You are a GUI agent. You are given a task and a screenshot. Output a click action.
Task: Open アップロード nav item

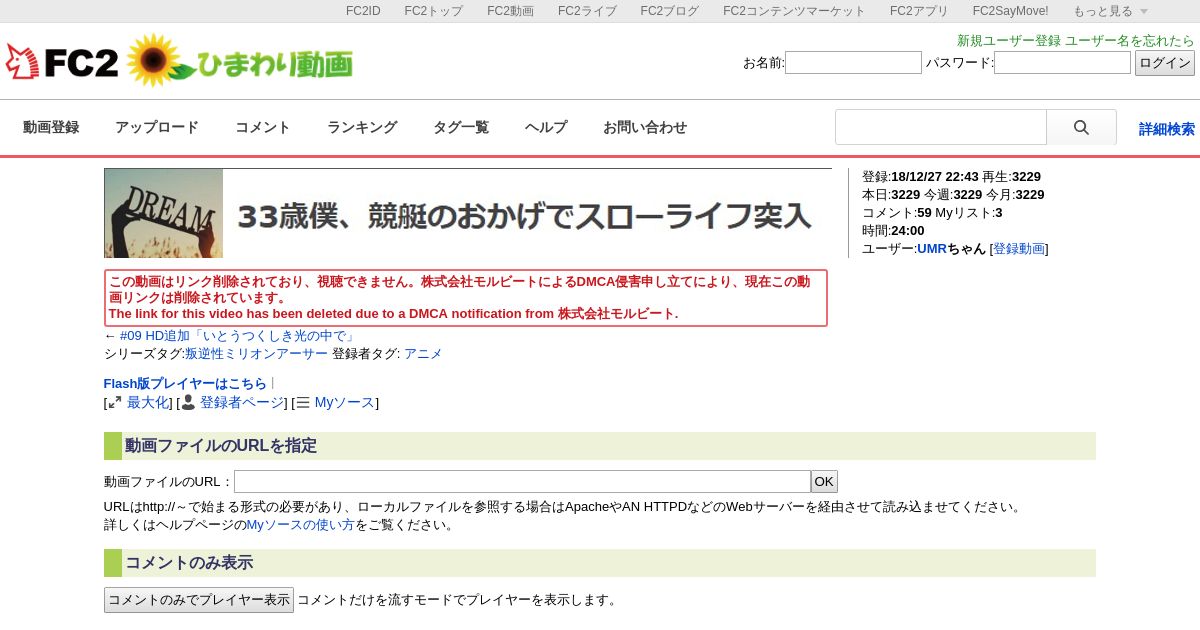tap(157, 127)
